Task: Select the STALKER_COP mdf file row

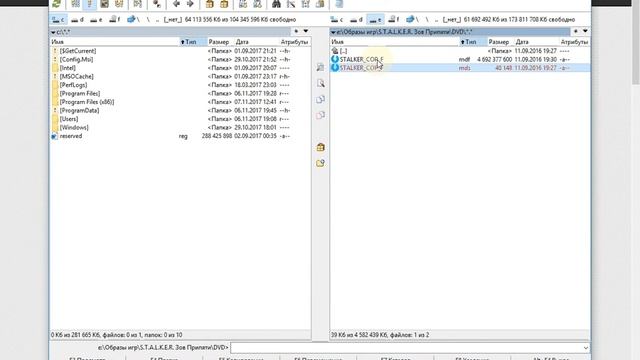Action: point(460,59)
